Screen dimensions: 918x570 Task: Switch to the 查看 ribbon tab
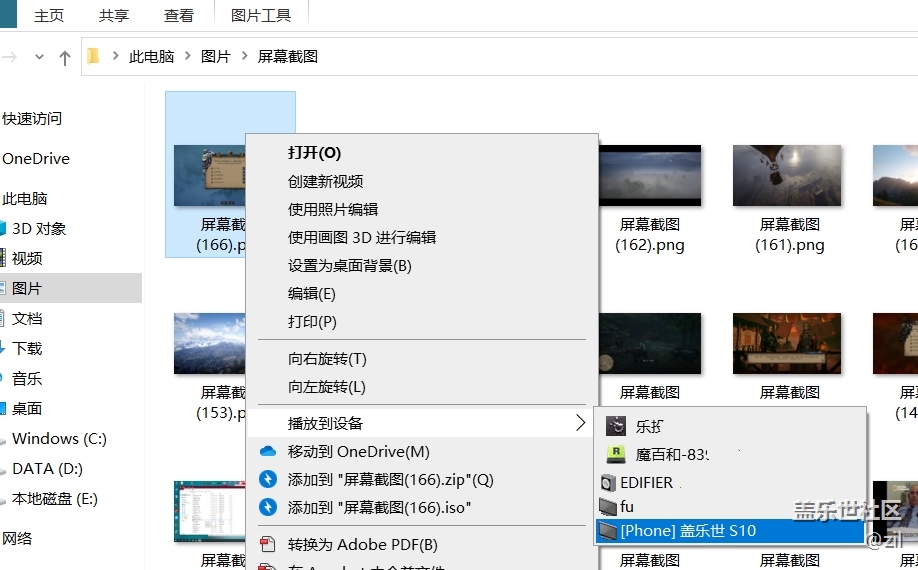179,15
